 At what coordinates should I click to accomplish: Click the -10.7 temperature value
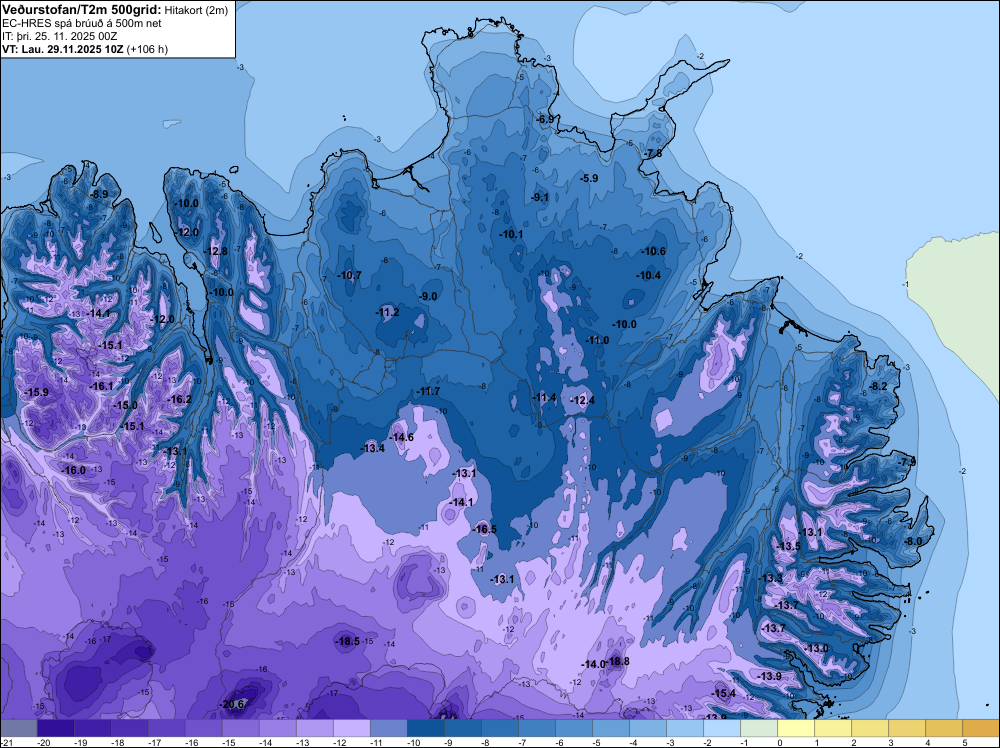(349, 275)
